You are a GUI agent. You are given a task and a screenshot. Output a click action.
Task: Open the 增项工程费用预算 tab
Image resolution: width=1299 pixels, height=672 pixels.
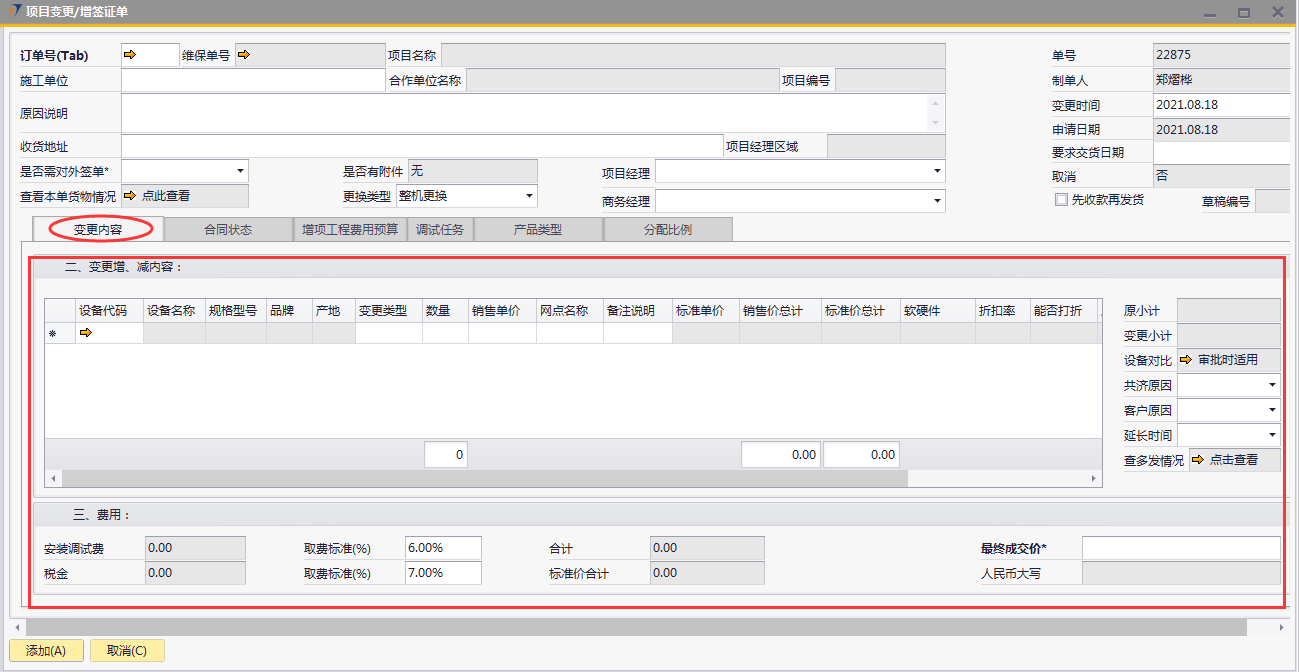(x=350, y=229)
